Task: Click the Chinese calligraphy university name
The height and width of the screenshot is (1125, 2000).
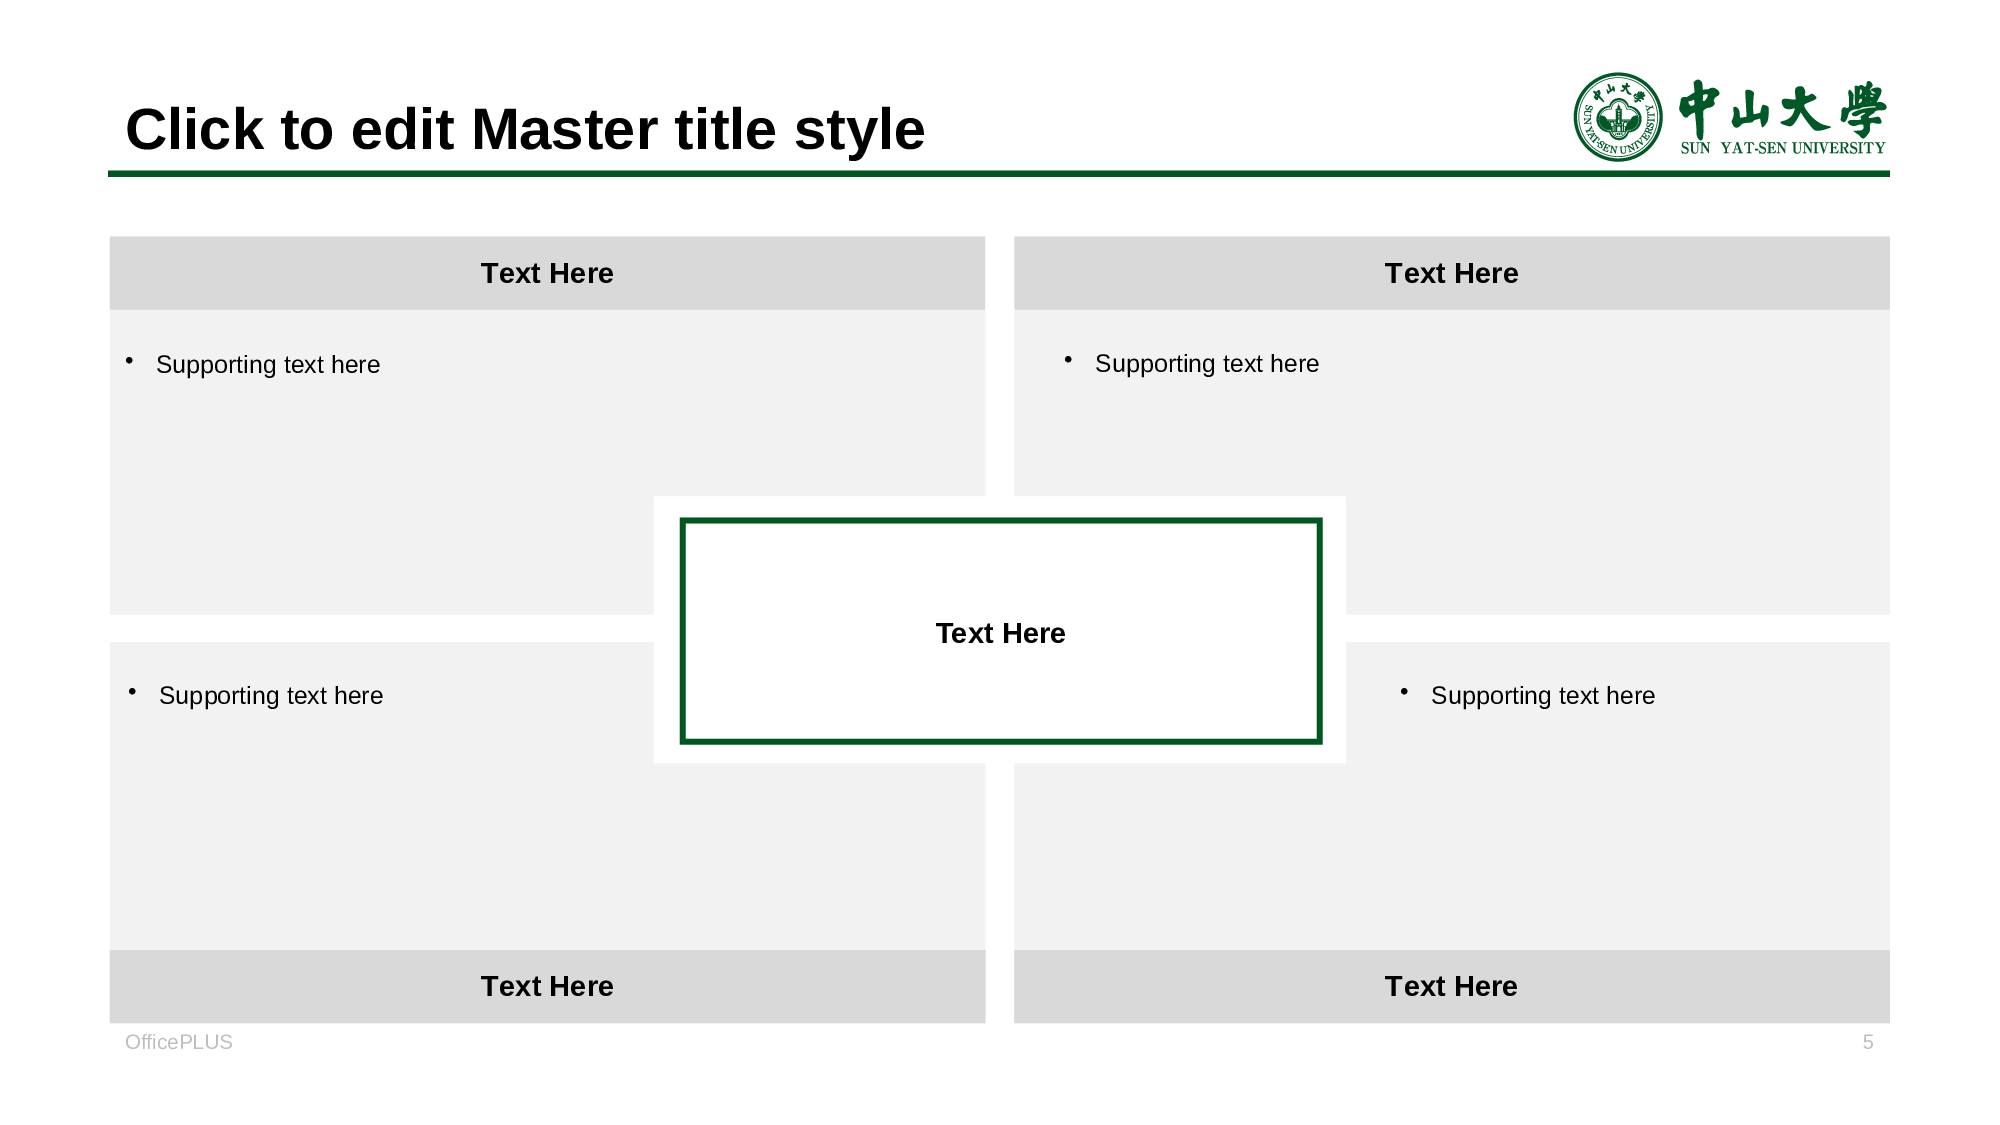Action: click(1782, 109)
